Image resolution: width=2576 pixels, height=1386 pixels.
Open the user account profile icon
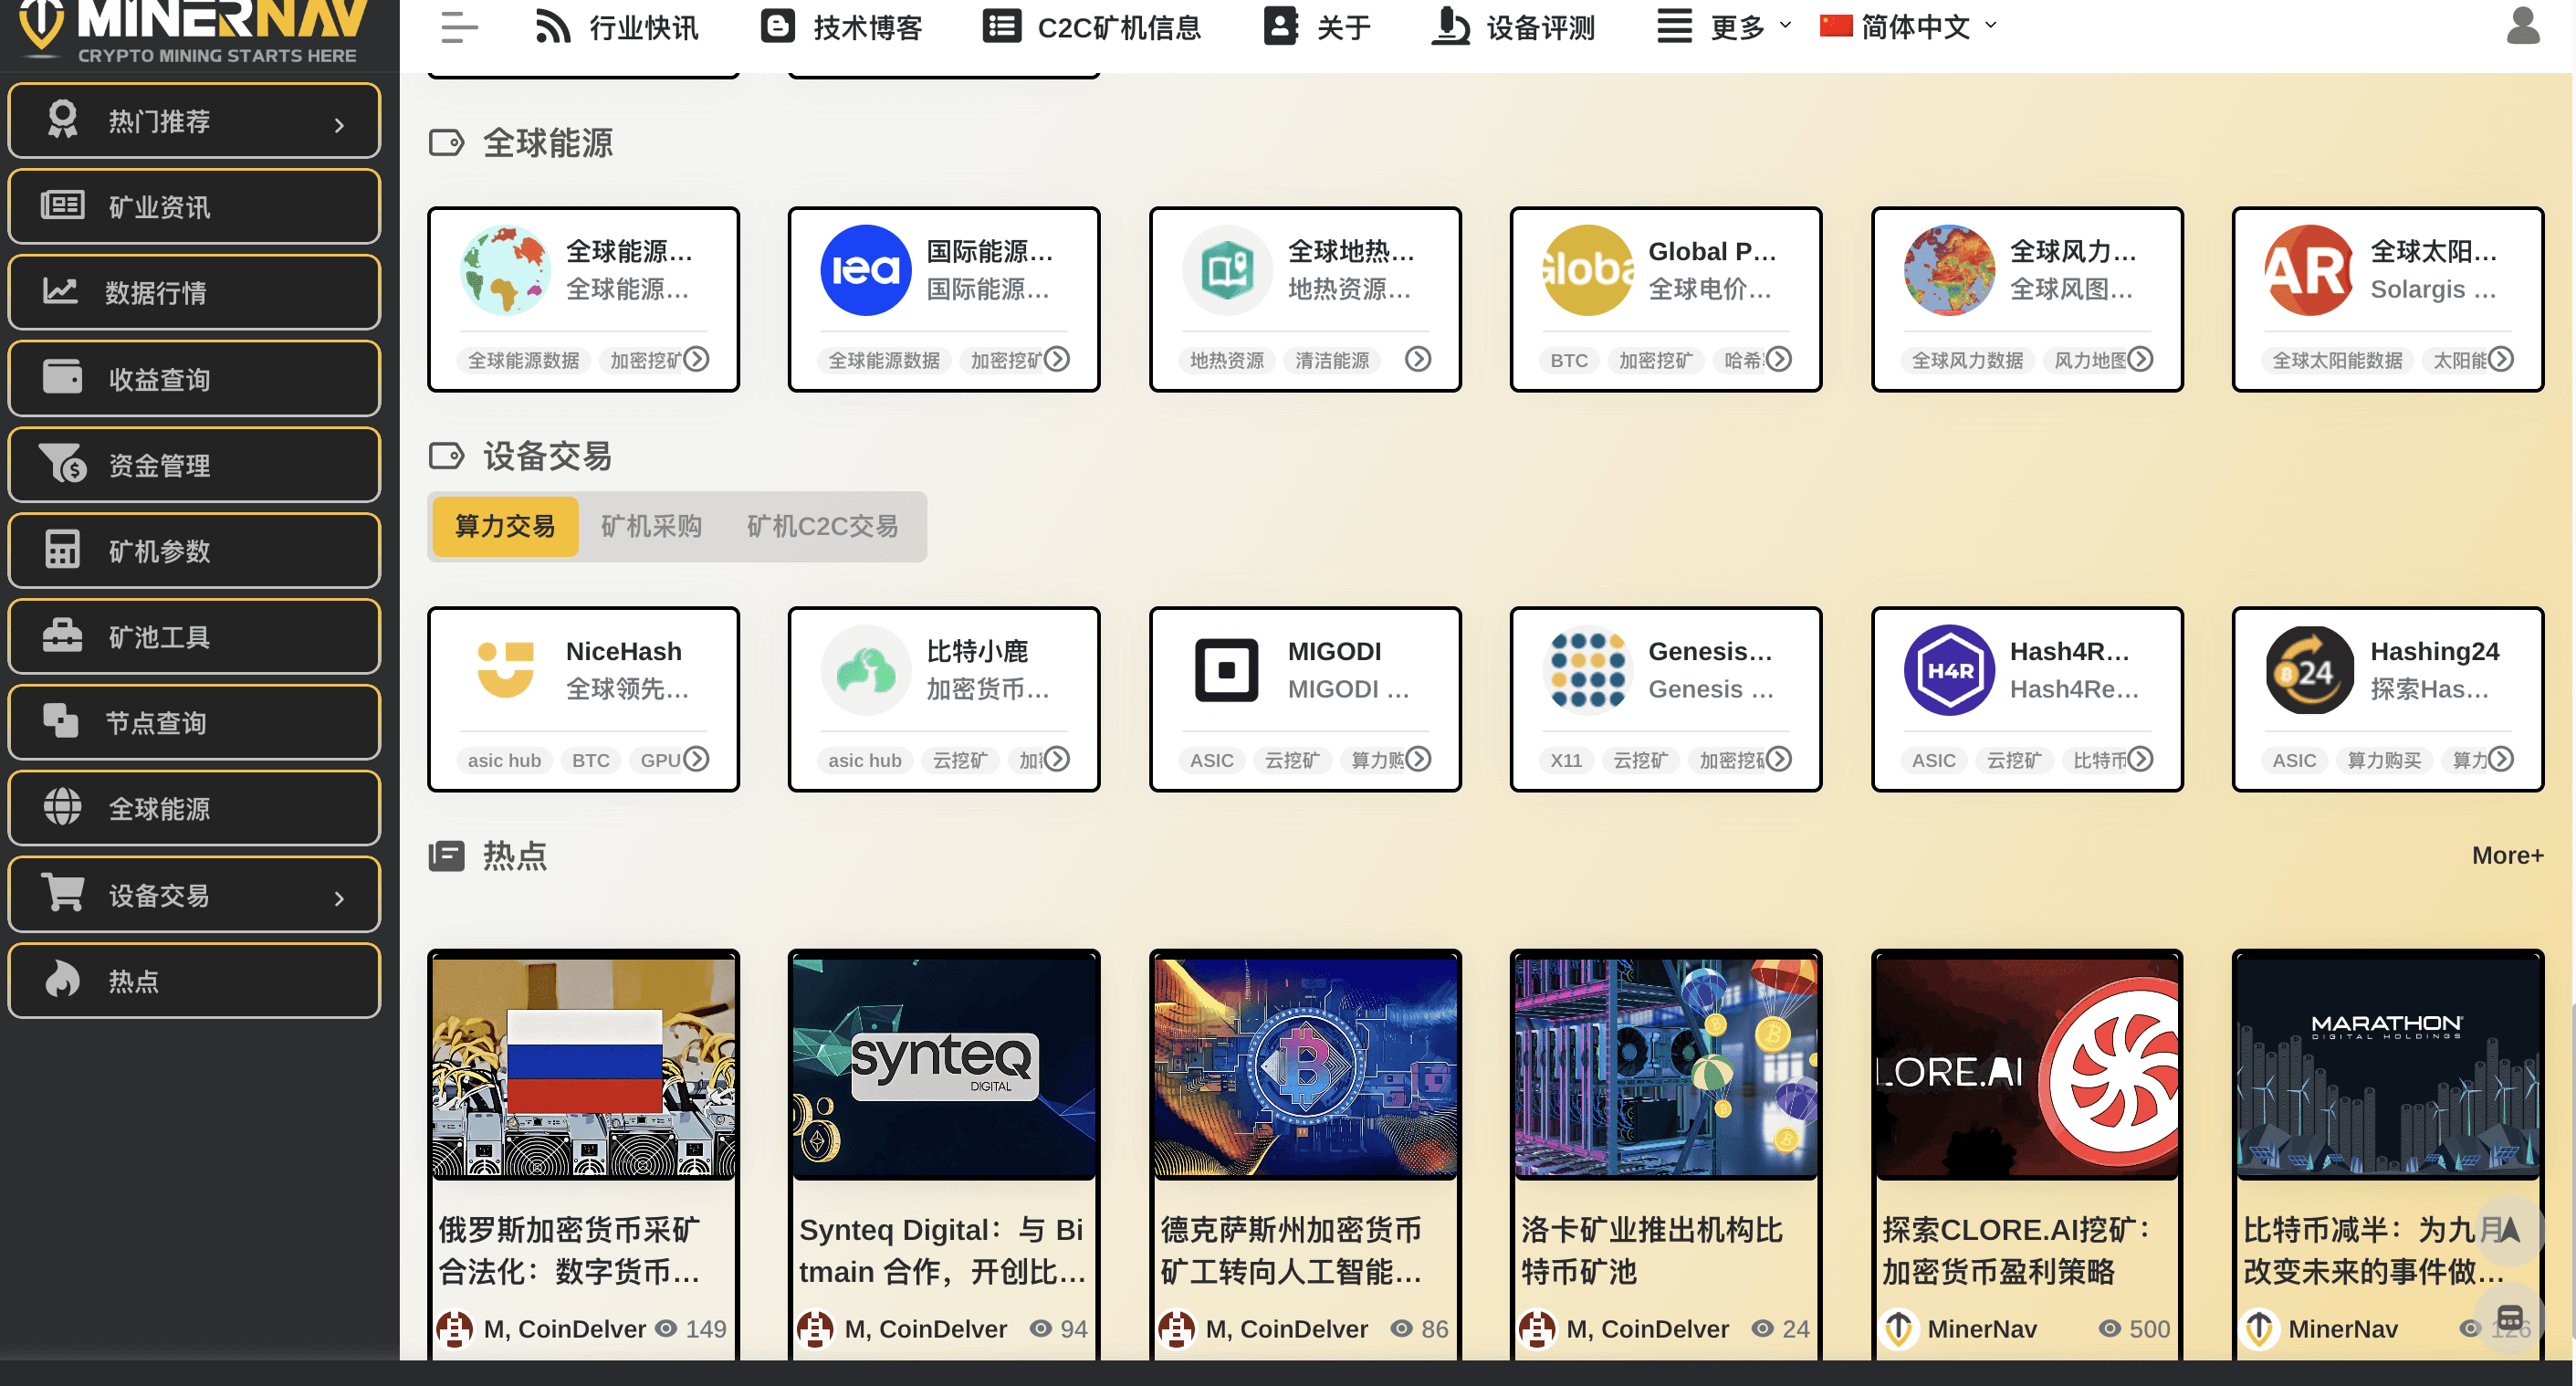(2523, 25)
